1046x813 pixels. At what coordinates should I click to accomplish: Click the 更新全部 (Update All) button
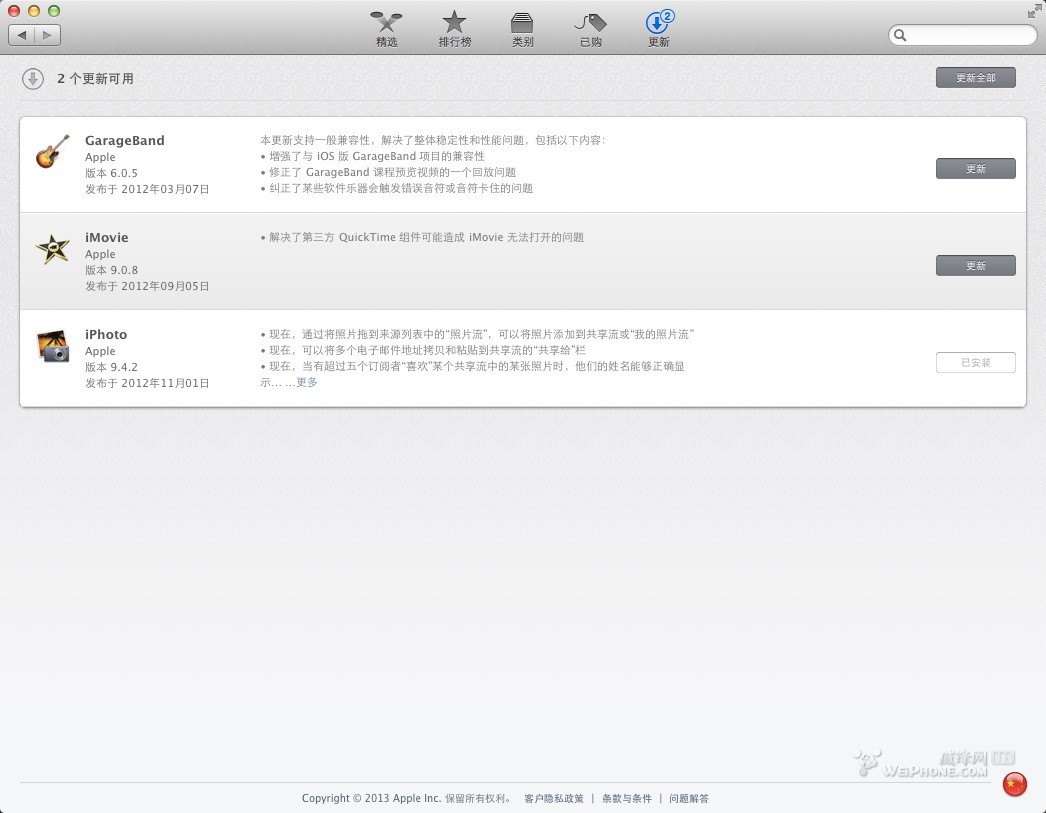pos(975,77)
